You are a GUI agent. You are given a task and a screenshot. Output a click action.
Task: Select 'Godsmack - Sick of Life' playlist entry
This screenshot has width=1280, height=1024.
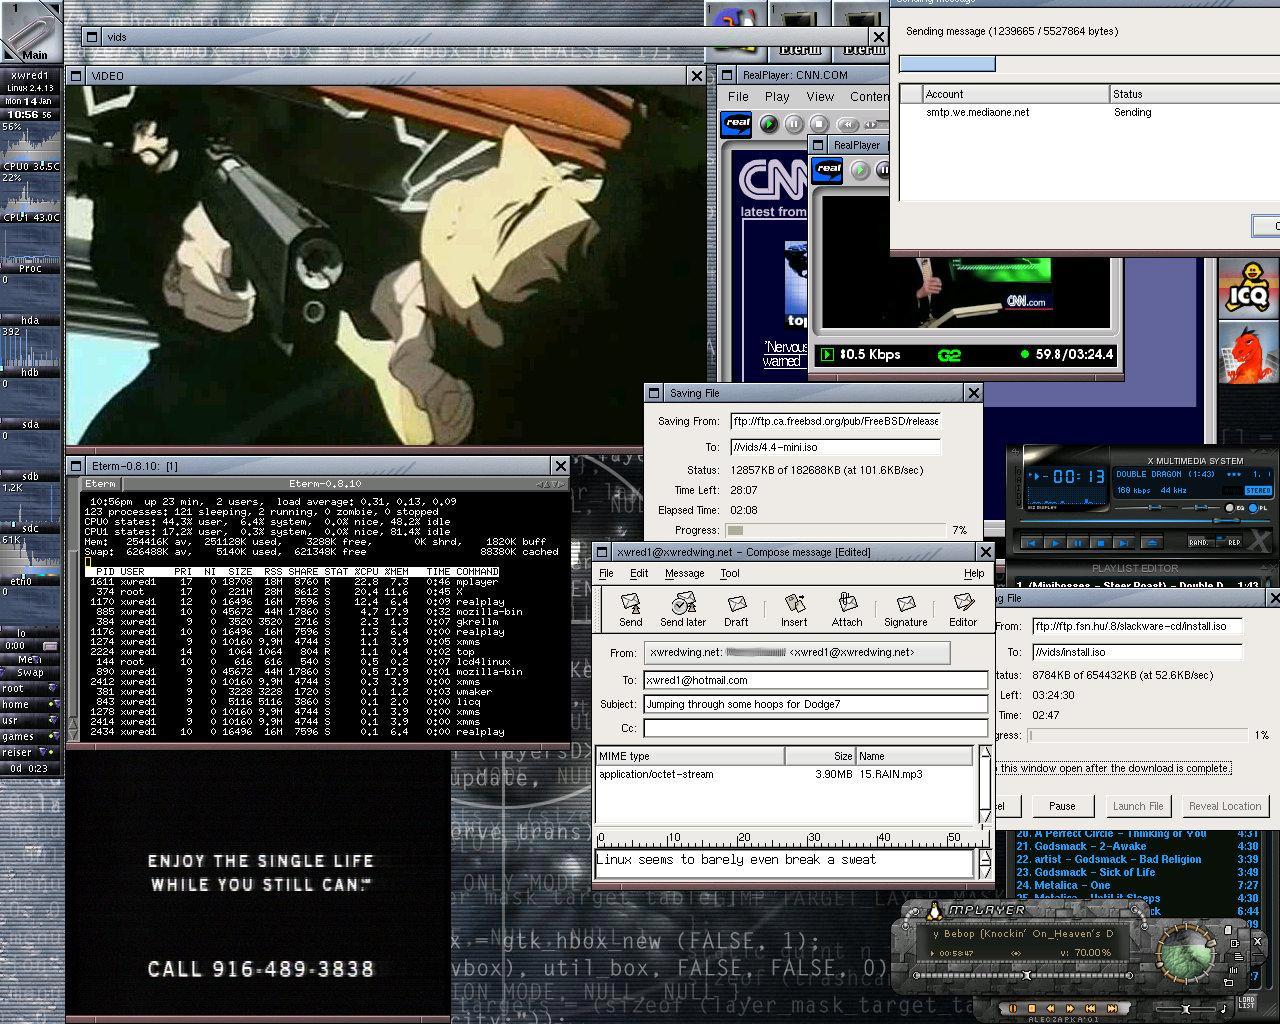coord(1137,872)
